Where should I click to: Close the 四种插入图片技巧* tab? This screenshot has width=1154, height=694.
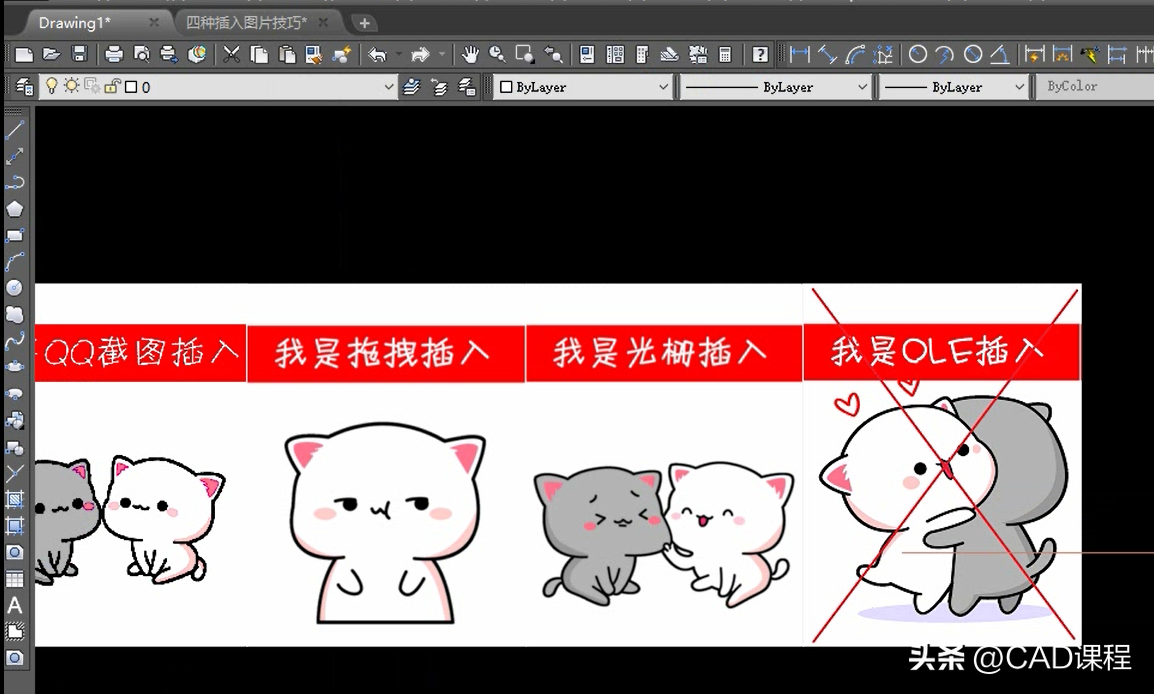[323, 23]
